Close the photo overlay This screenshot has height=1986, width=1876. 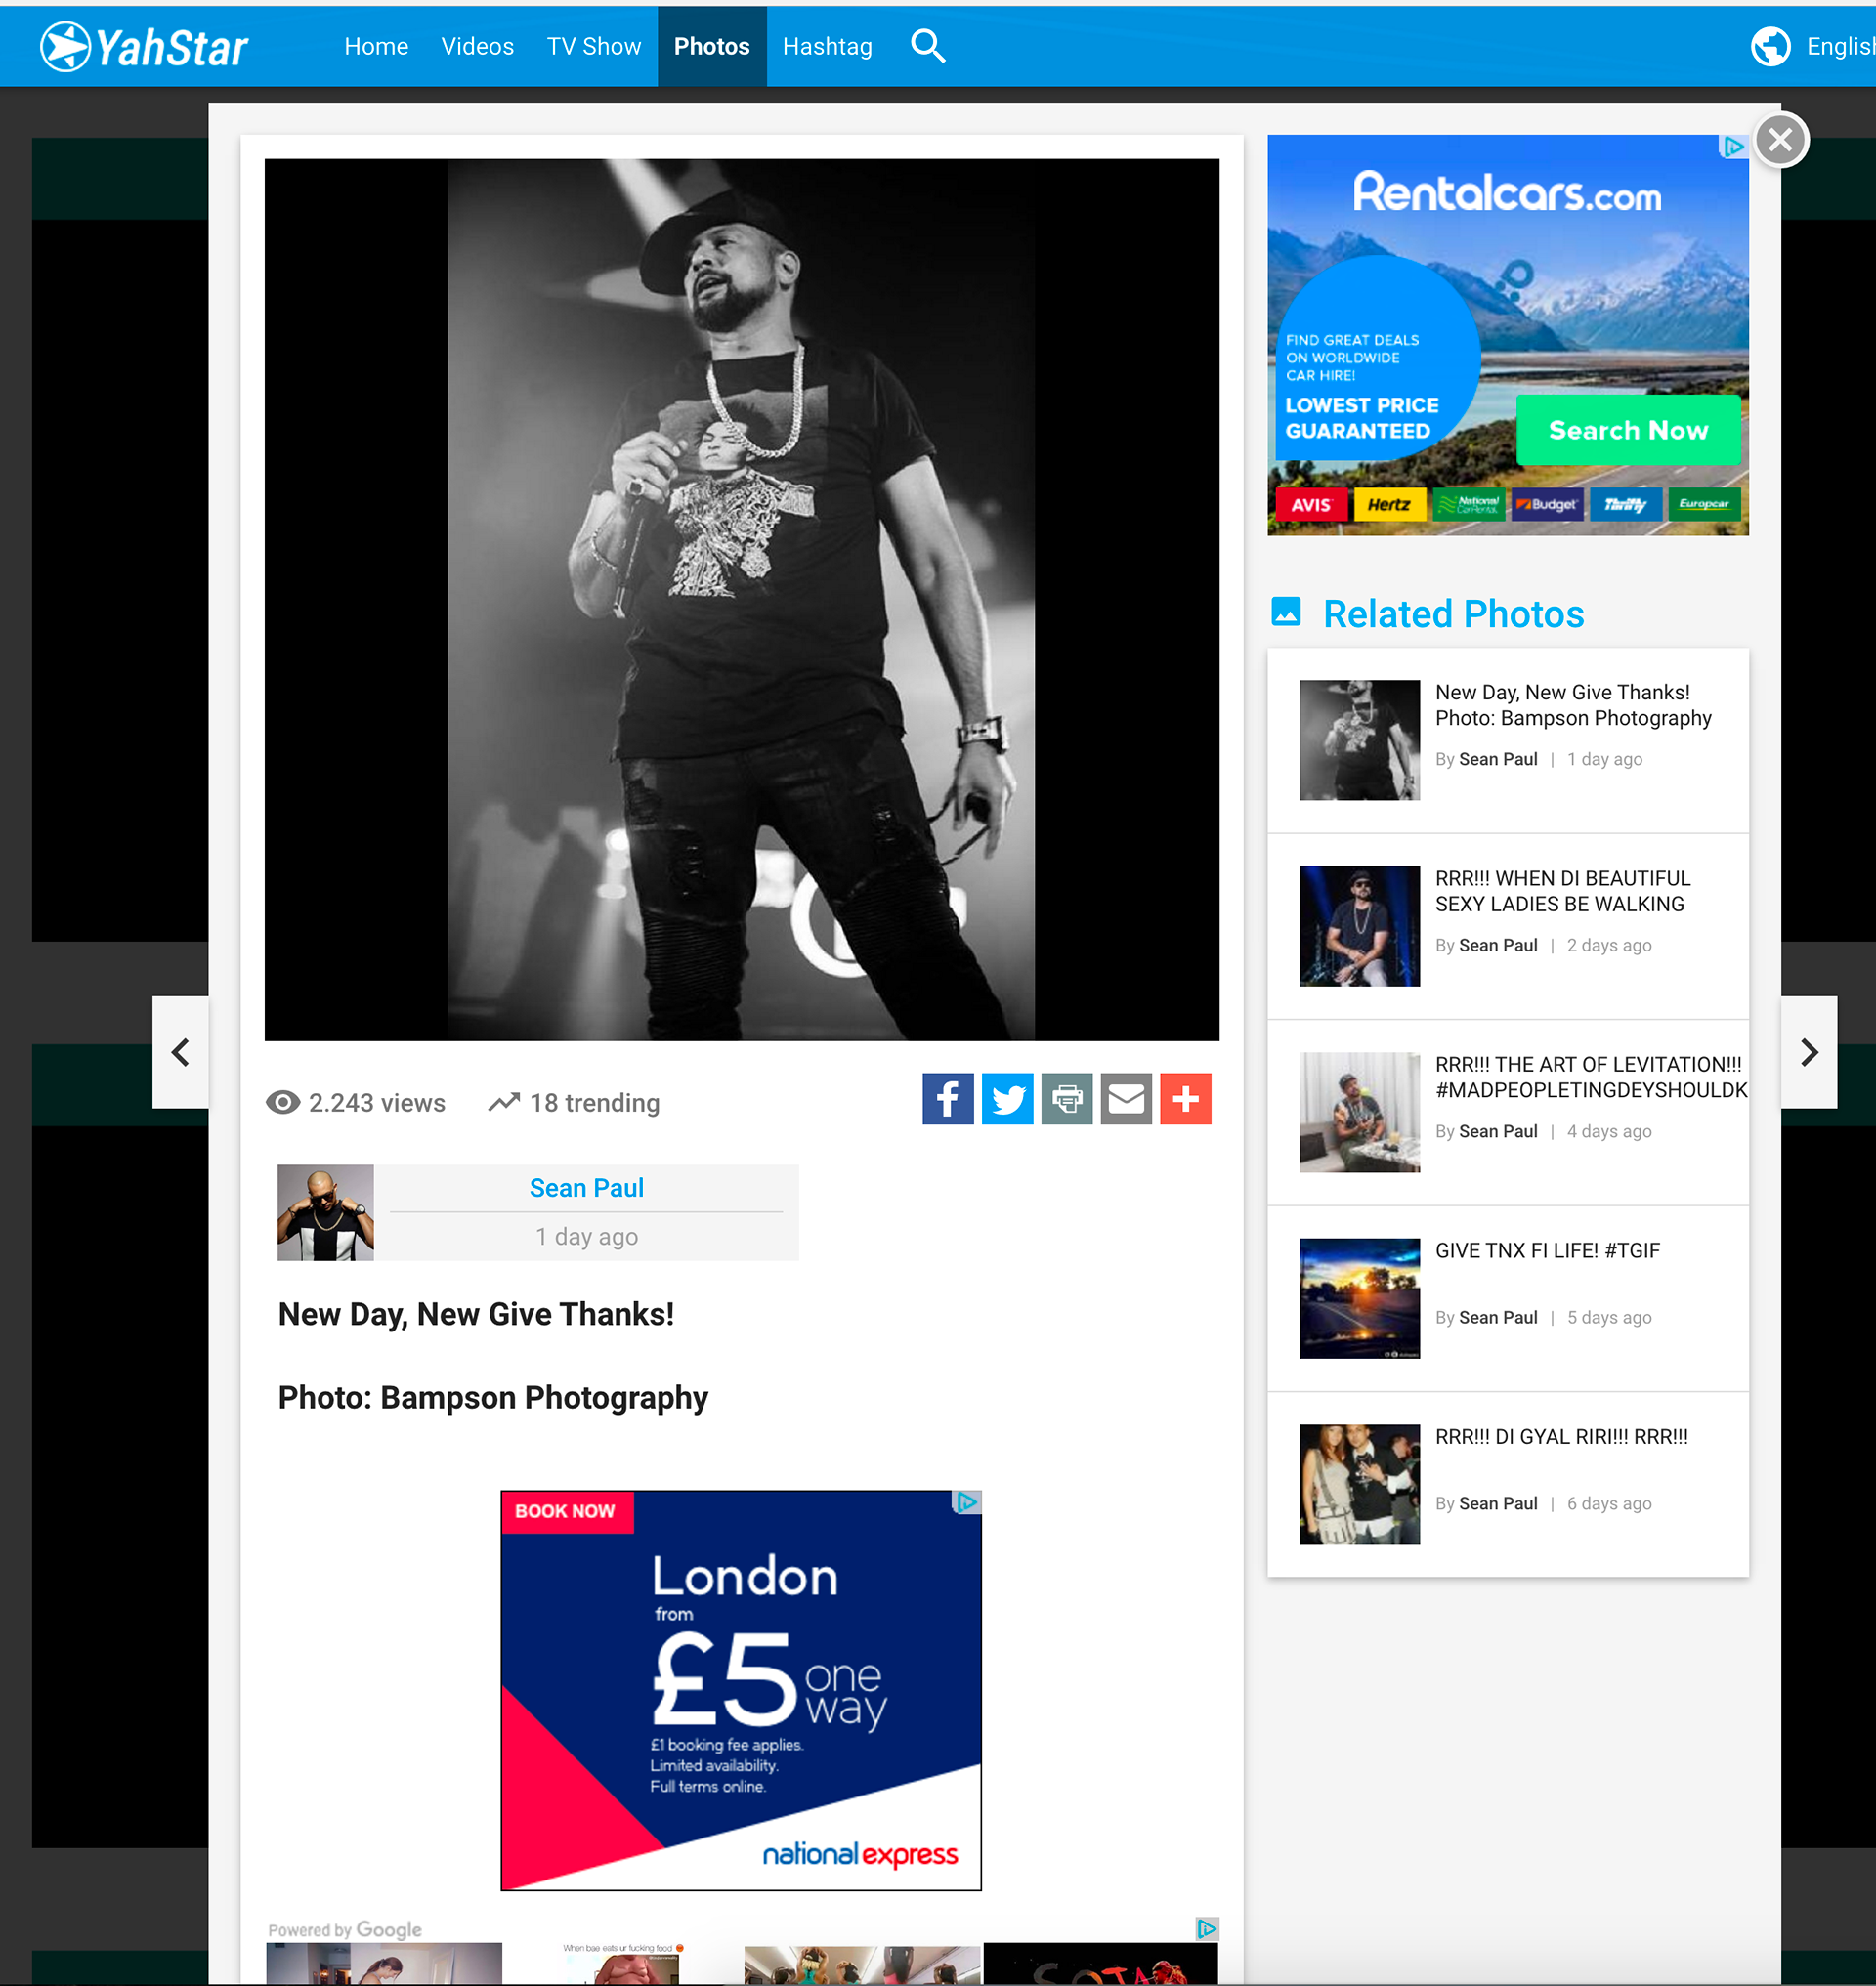coord(1780,140)
